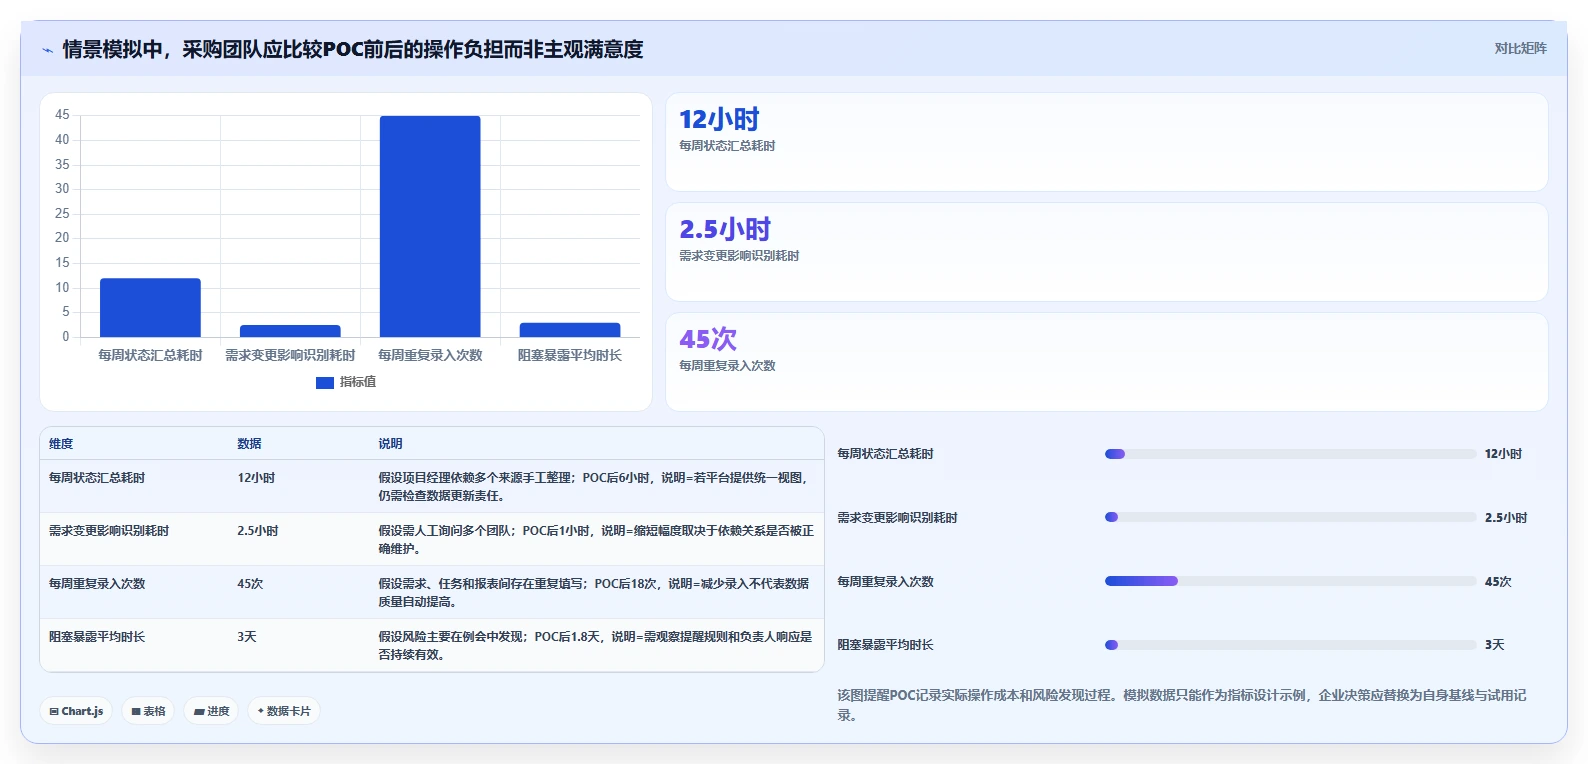This screenshot has width=1588, height=764.
Task: Click the 阻塞暴露平均时长 x-axis chart label
Action: [570, 356]
